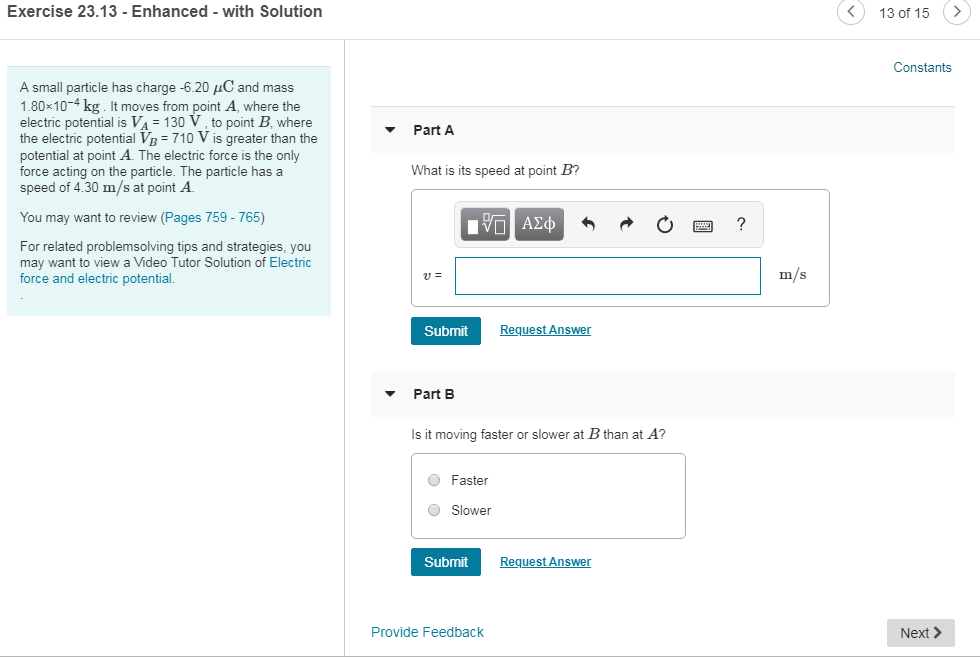Screen dimensions: 980x657
Task: Undo the last equation edit
Action: (x=588, y=224)
